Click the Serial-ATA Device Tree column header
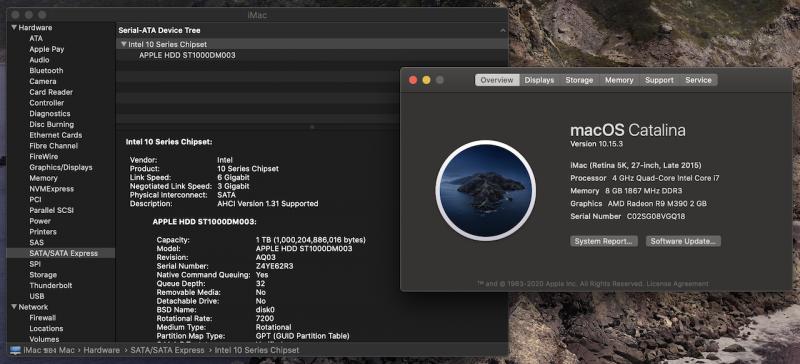The image size is (800, 364). (x=159, y=30)
